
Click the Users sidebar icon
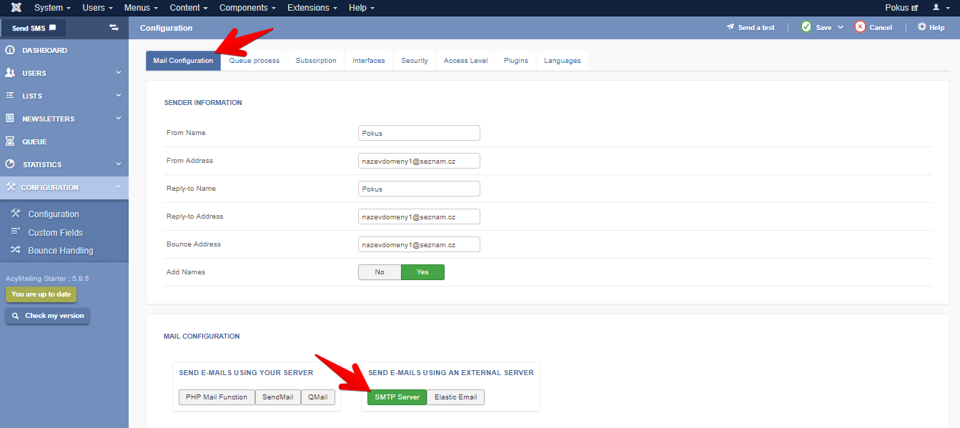[10, 73]
